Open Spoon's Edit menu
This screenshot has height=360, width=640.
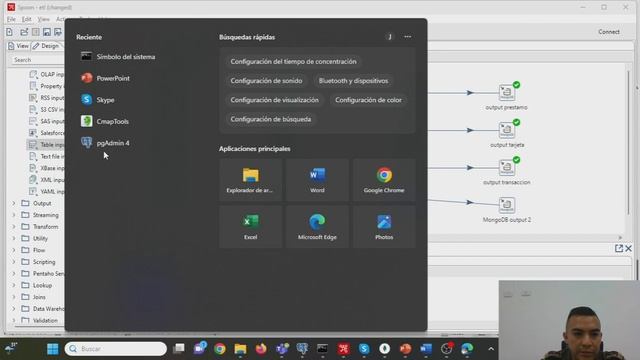(27, 19)
